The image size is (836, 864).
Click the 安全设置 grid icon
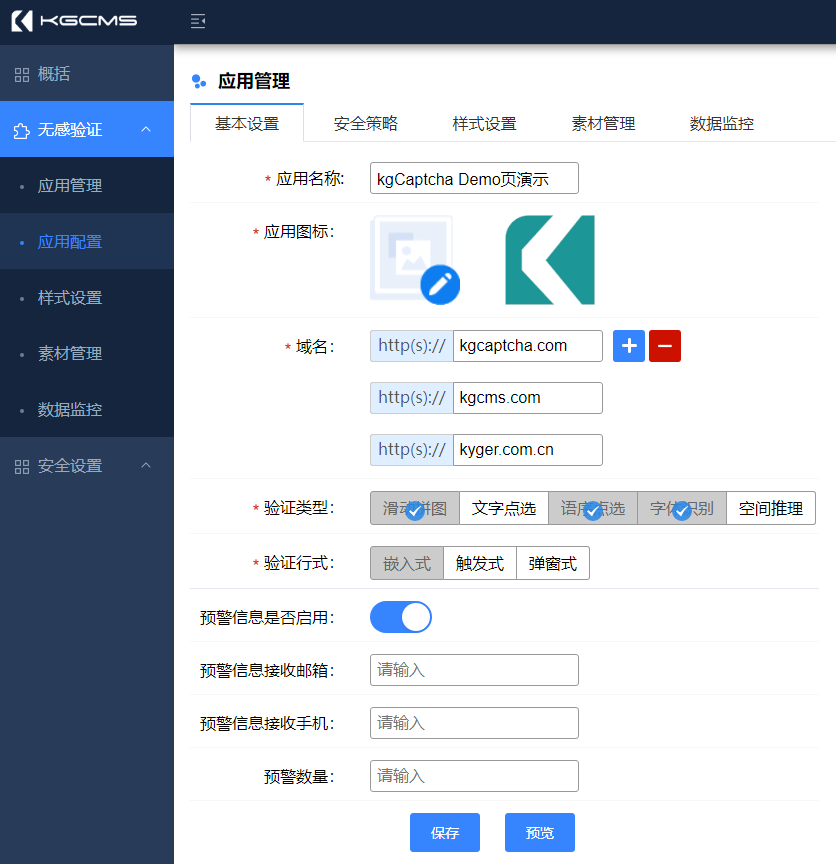pos(21,467)
